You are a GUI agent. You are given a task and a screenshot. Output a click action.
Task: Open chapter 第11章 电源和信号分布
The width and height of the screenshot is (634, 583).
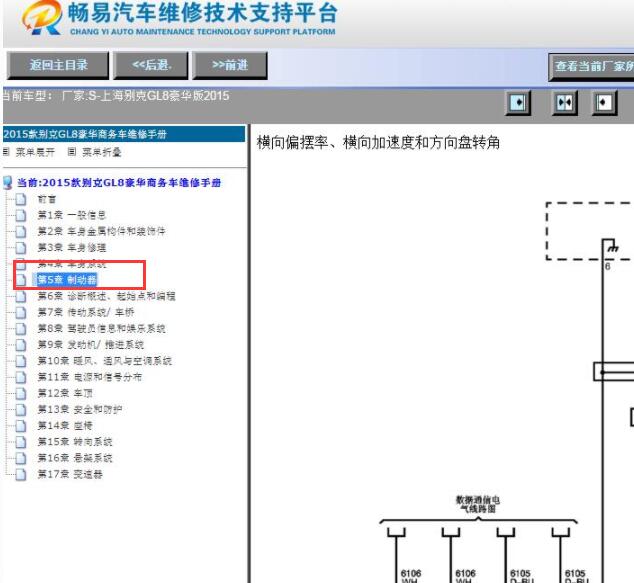(89, 377)
